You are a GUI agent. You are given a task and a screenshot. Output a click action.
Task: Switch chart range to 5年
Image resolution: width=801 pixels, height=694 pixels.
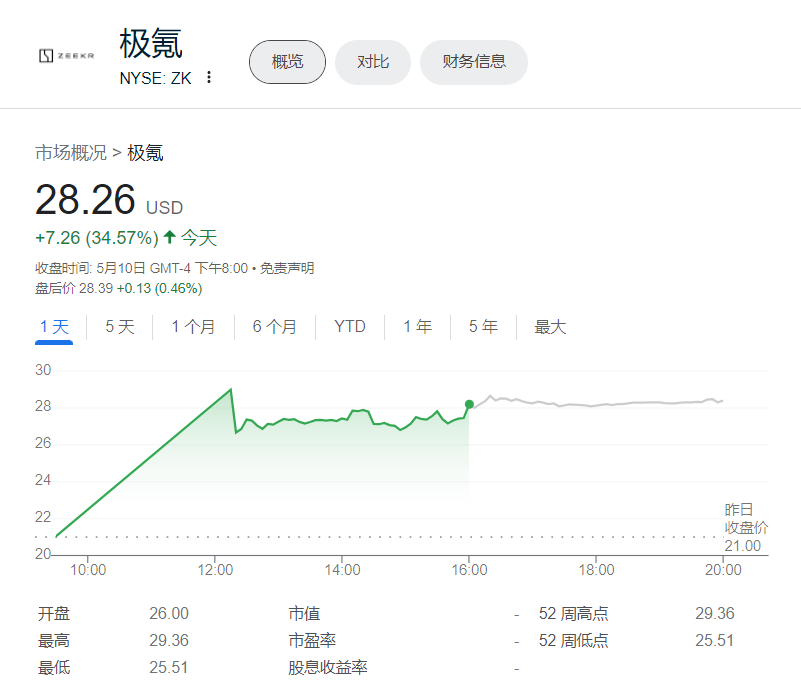tap(483, 326)
